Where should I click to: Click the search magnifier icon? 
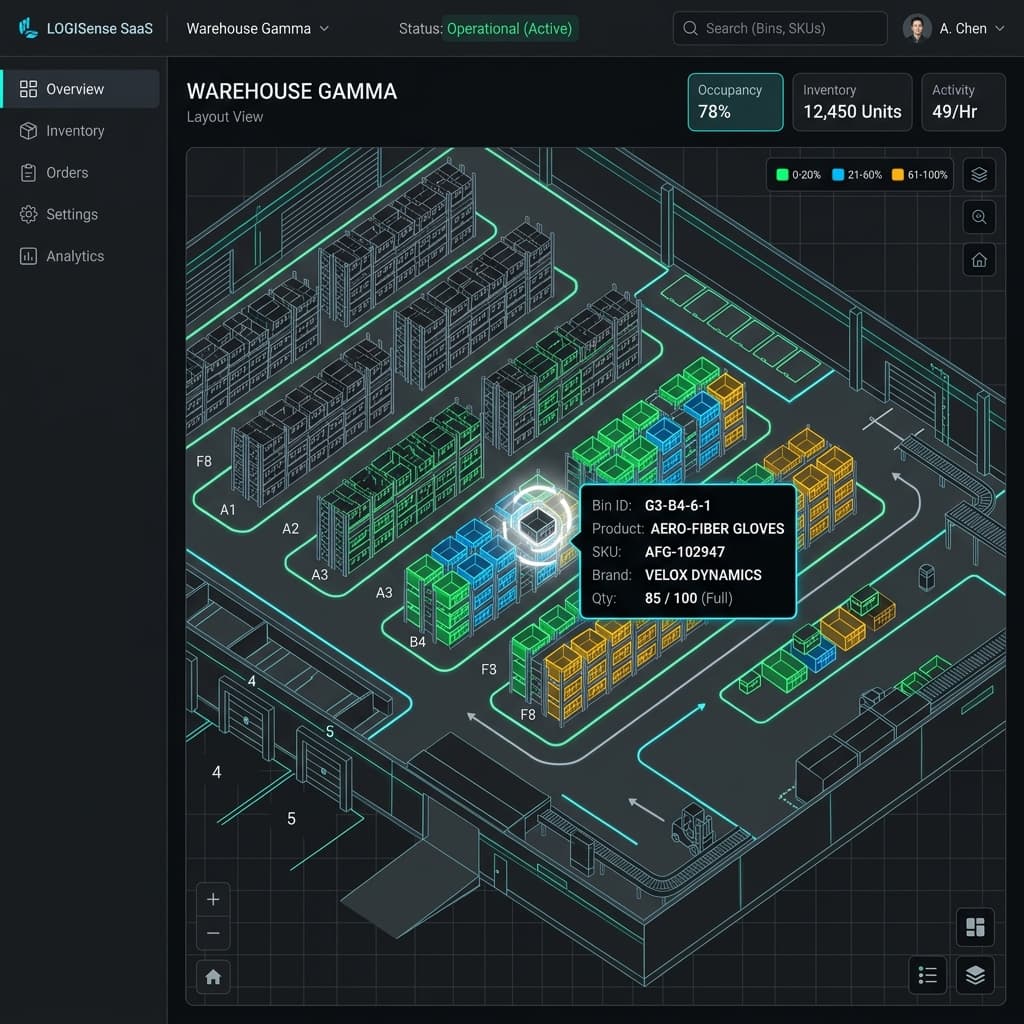pos(690,28)
